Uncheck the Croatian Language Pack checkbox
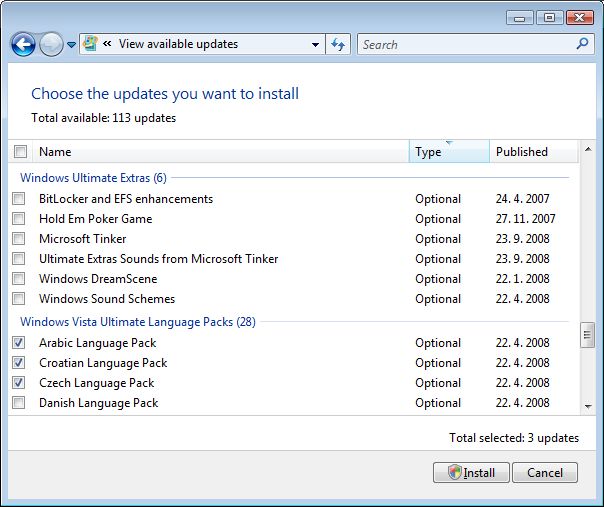The width and height of the screenshot is (604, 507). 18,363
